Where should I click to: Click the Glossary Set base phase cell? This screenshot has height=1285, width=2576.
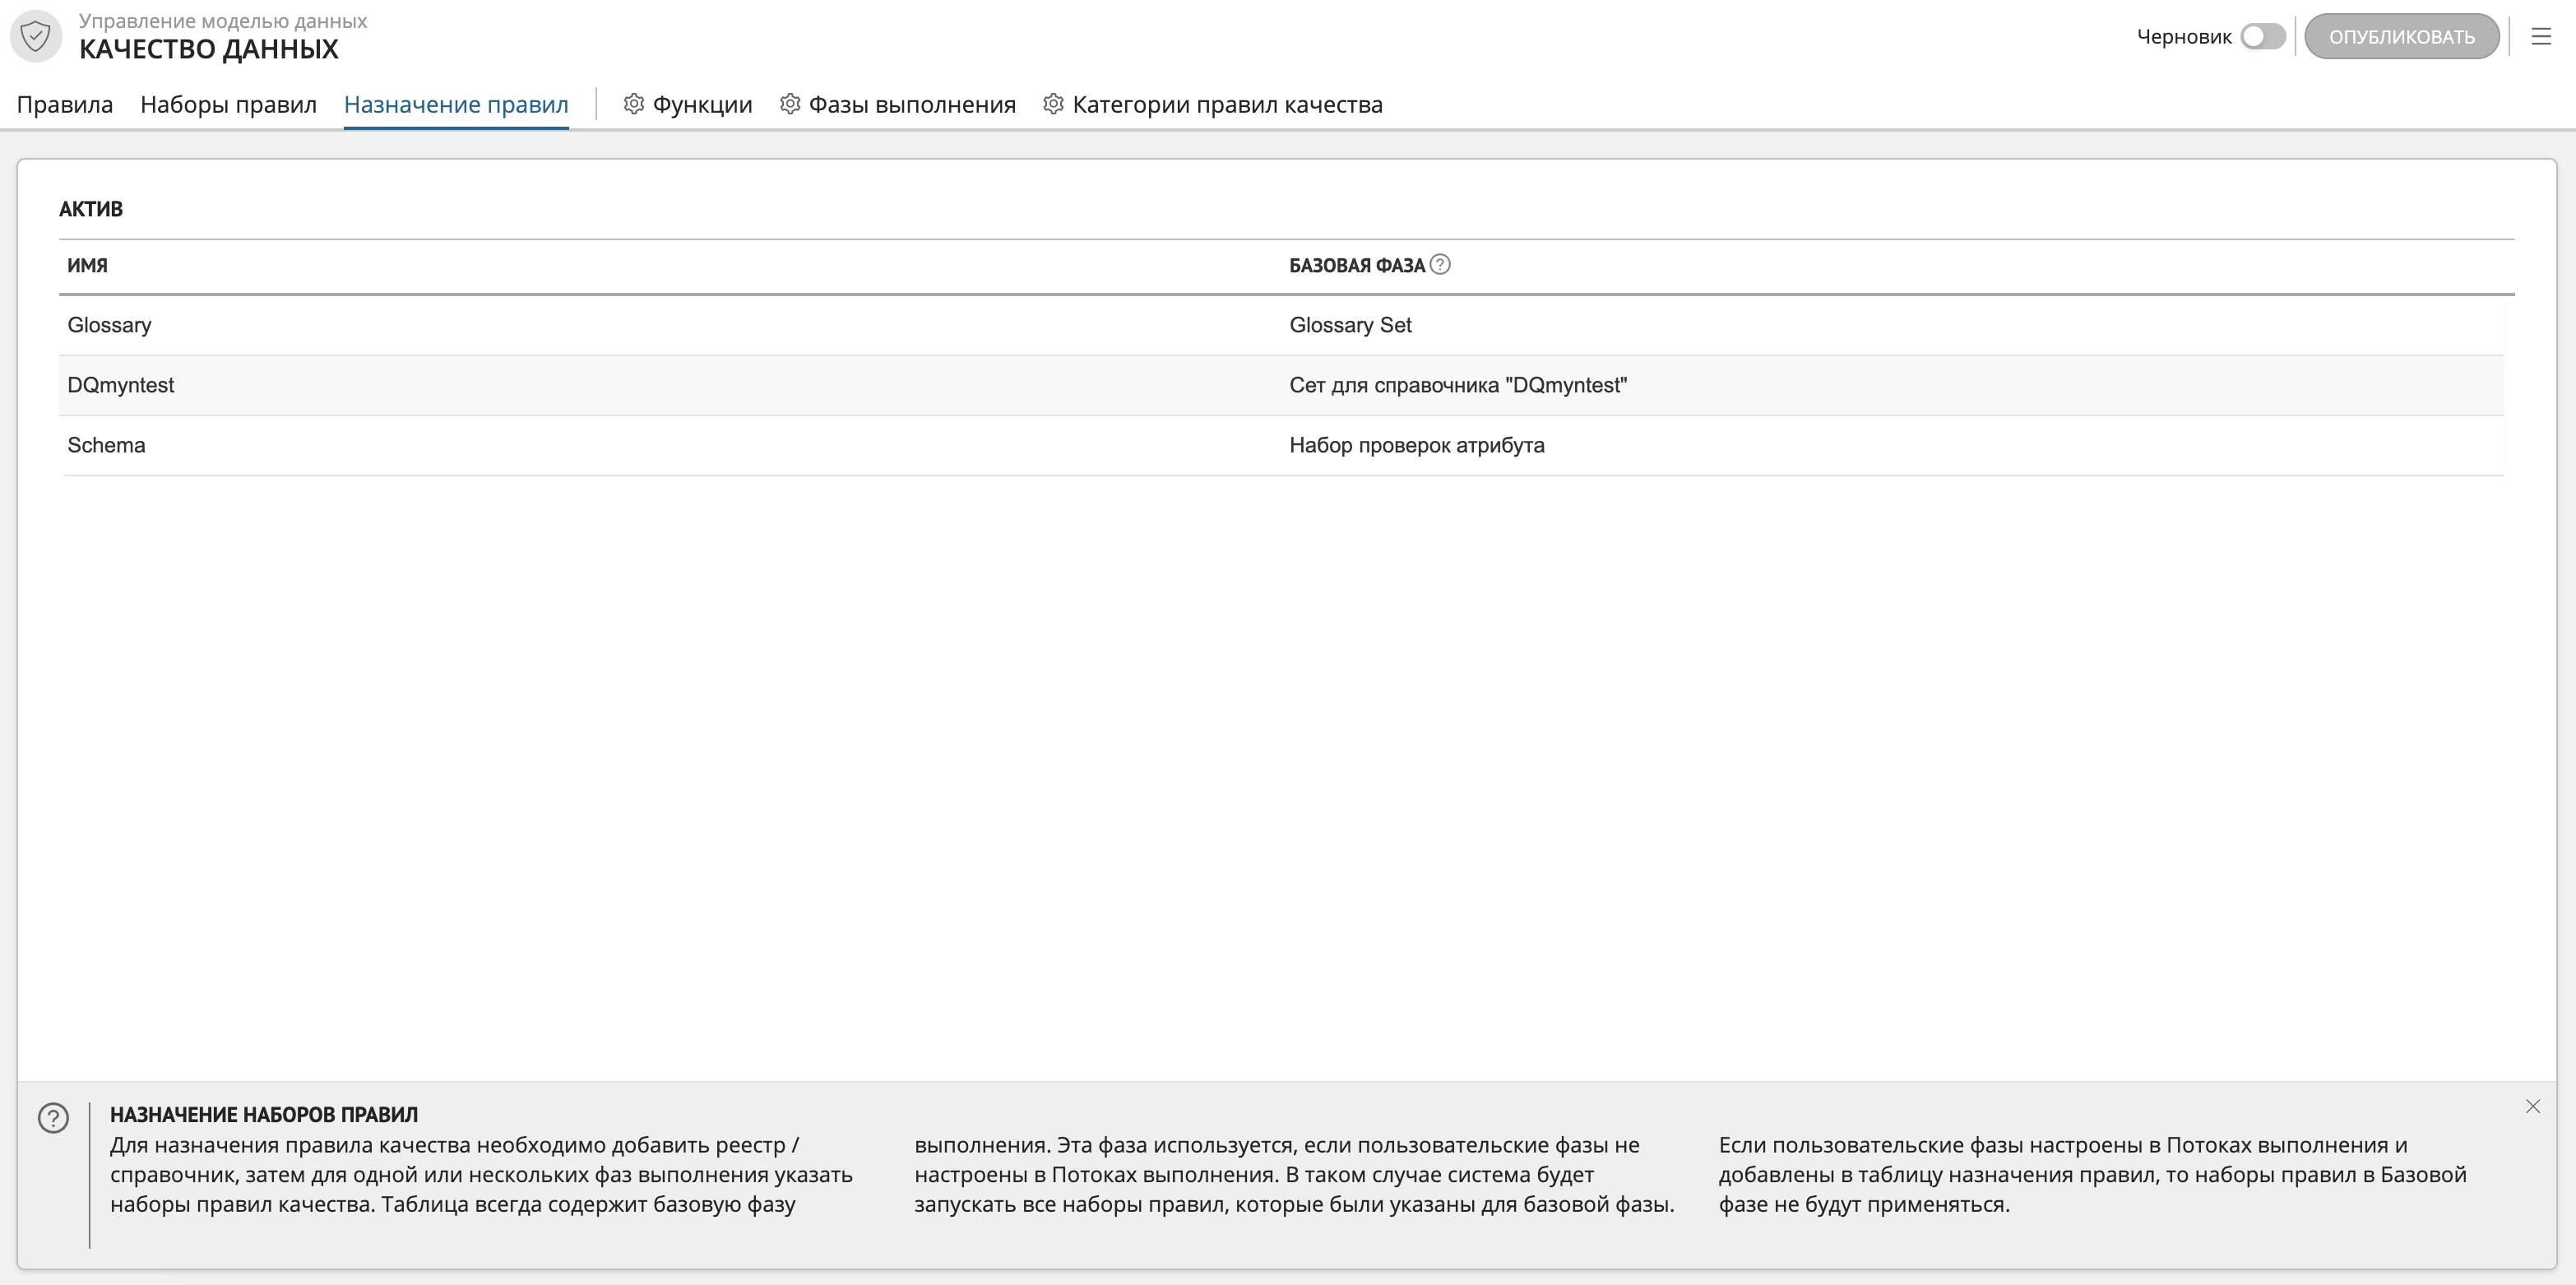coord(1350,325)
